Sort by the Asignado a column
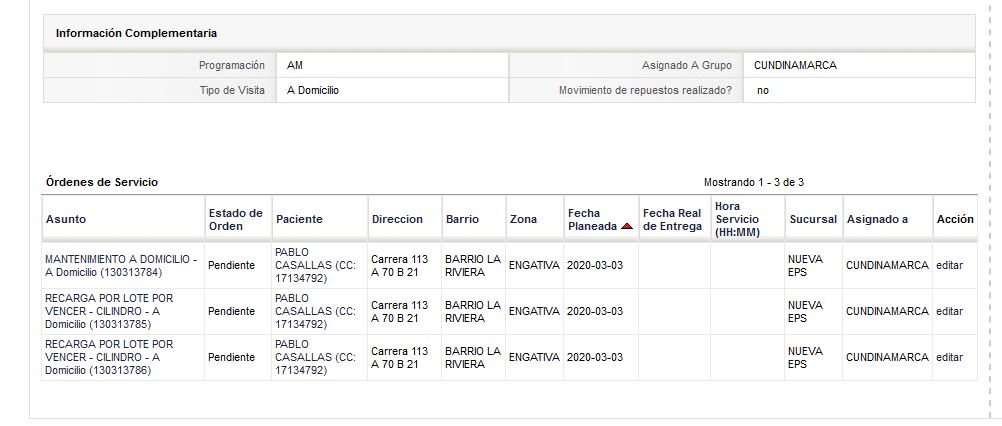This screenshot has width=1002, height=426. [x=877, y=219]
